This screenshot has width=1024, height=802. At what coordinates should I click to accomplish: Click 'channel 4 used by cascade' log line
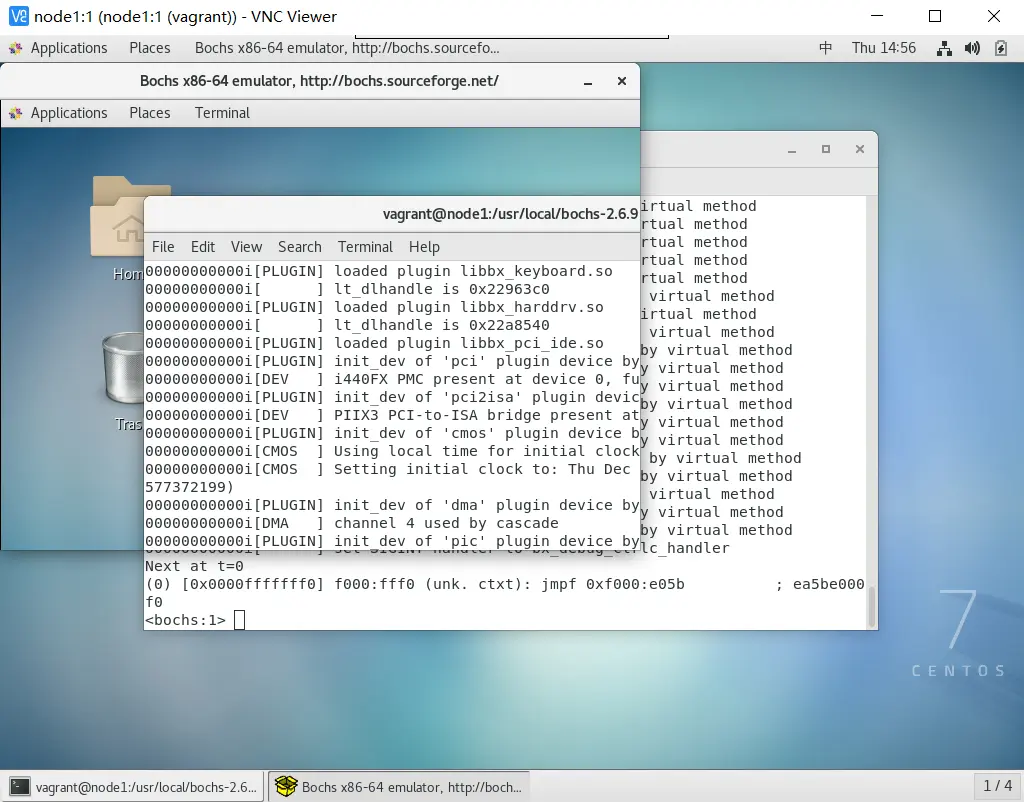point(446,523)
